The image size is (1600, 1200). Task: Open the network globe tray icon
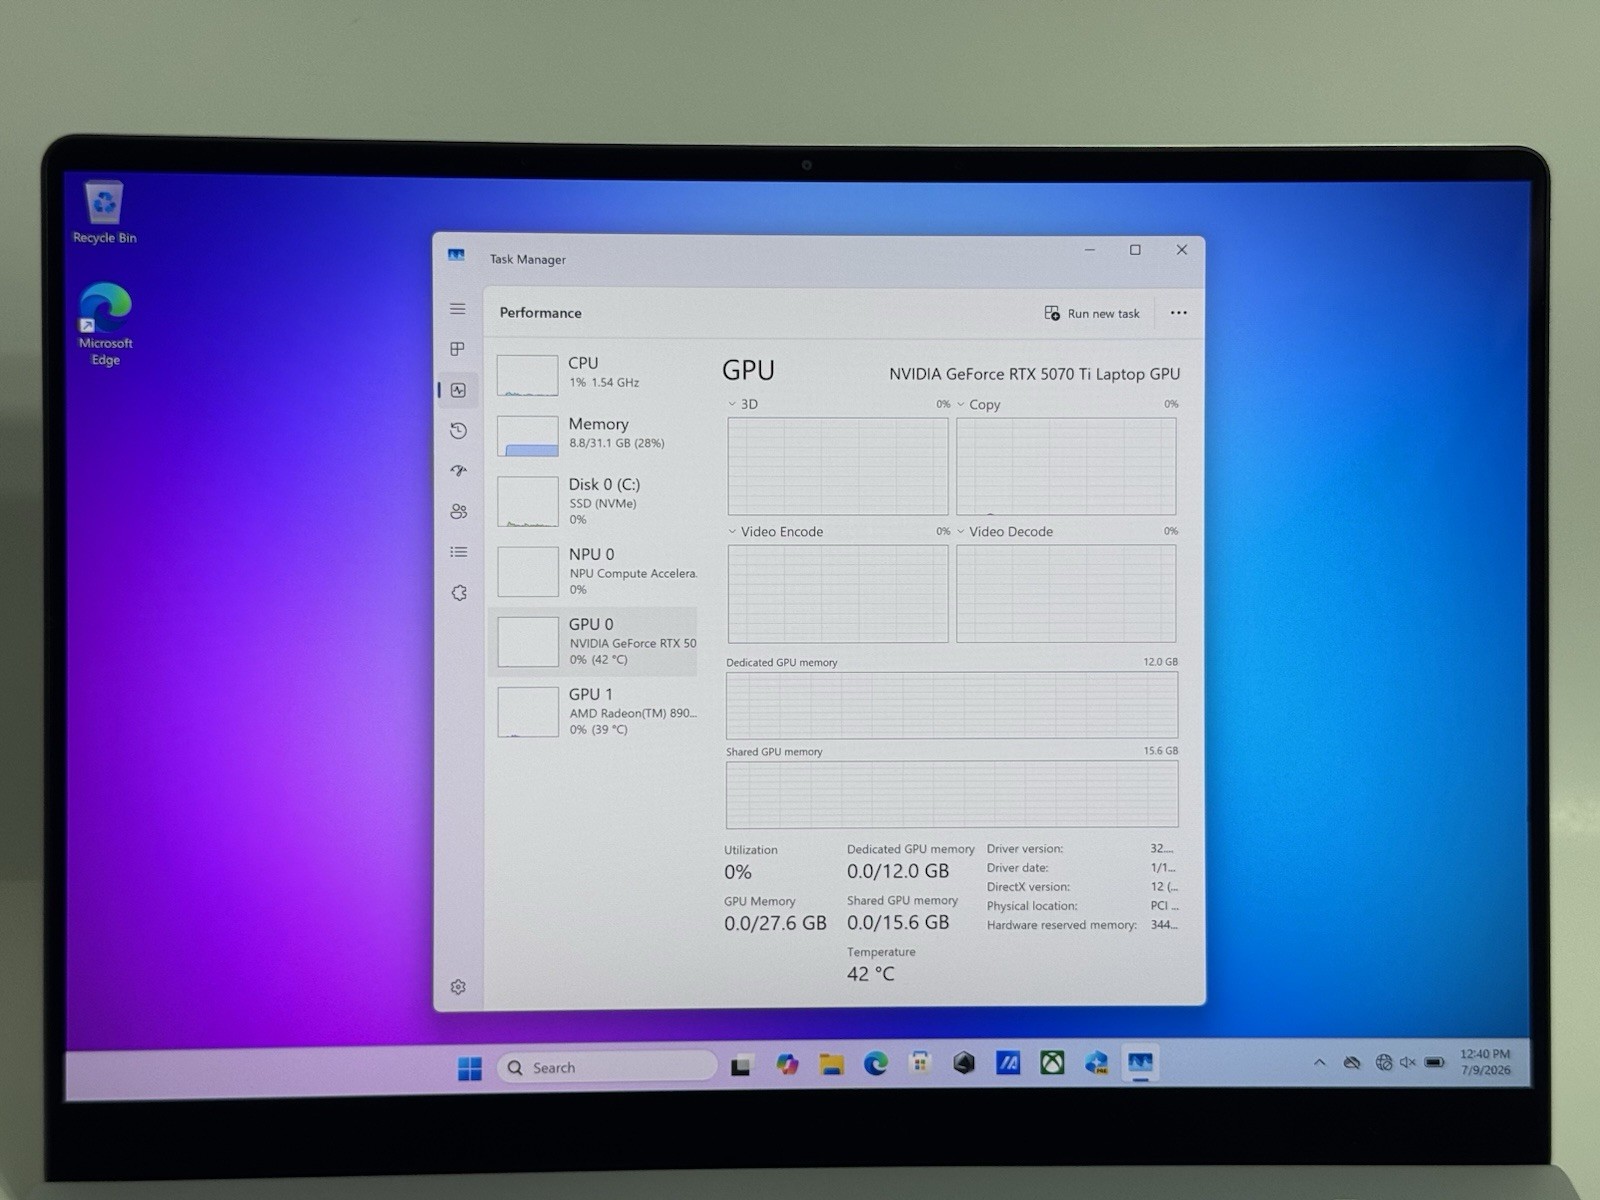coord(1384,1062)
